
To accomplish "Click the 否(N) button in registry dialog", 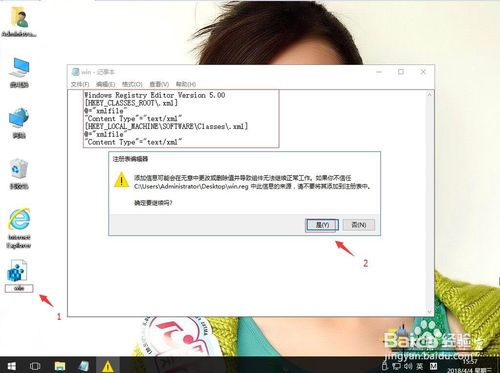I will tap(359, 225).
